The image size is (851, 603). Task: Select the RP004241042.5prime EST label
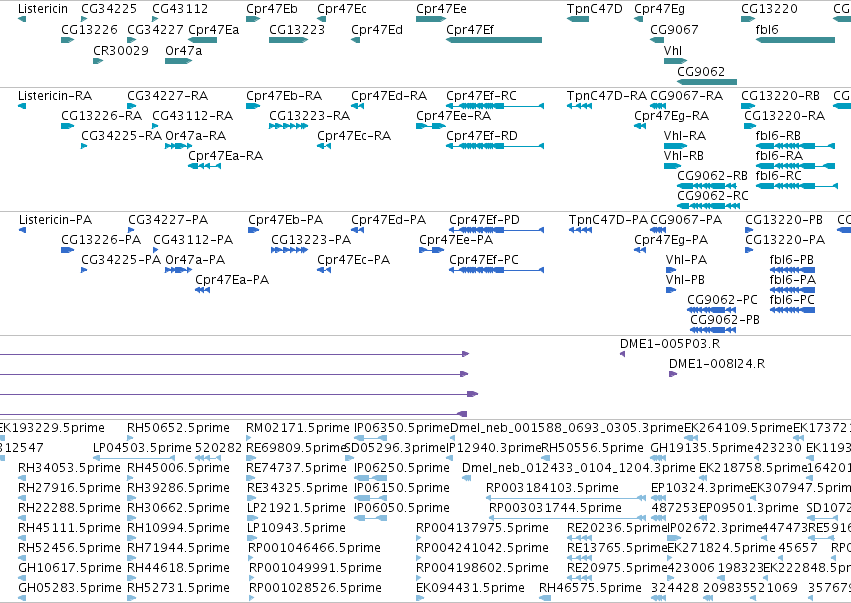pyautogui.click(x=482, y=548)
